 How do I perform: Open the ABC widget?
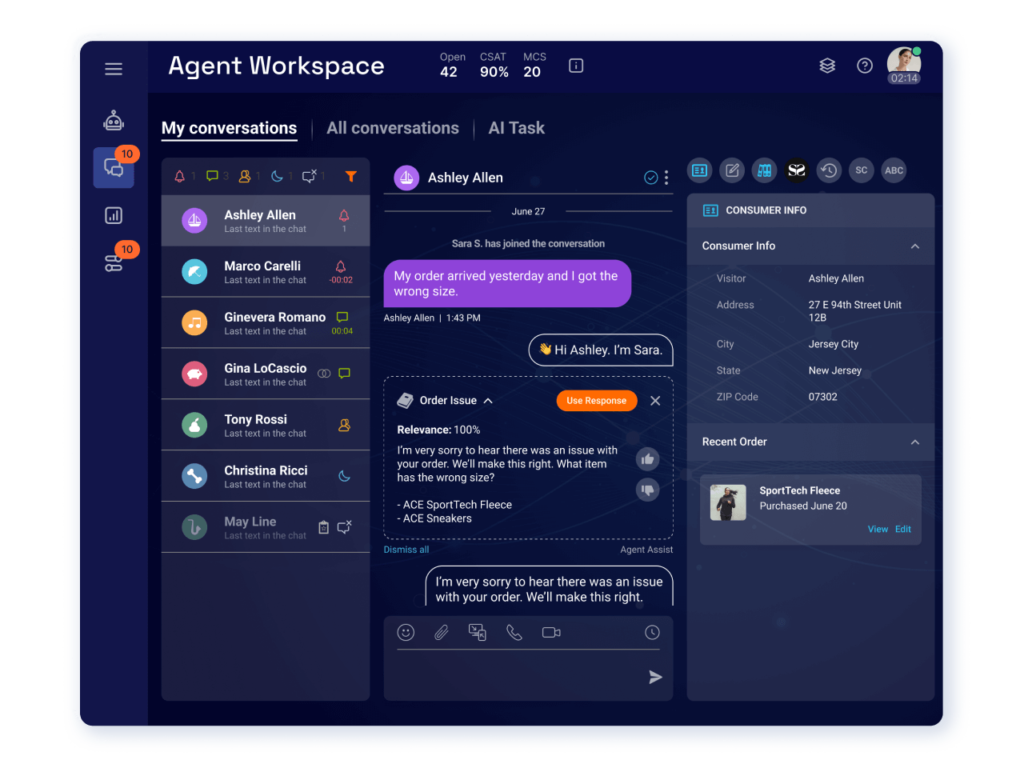click(x=893, y=170)
